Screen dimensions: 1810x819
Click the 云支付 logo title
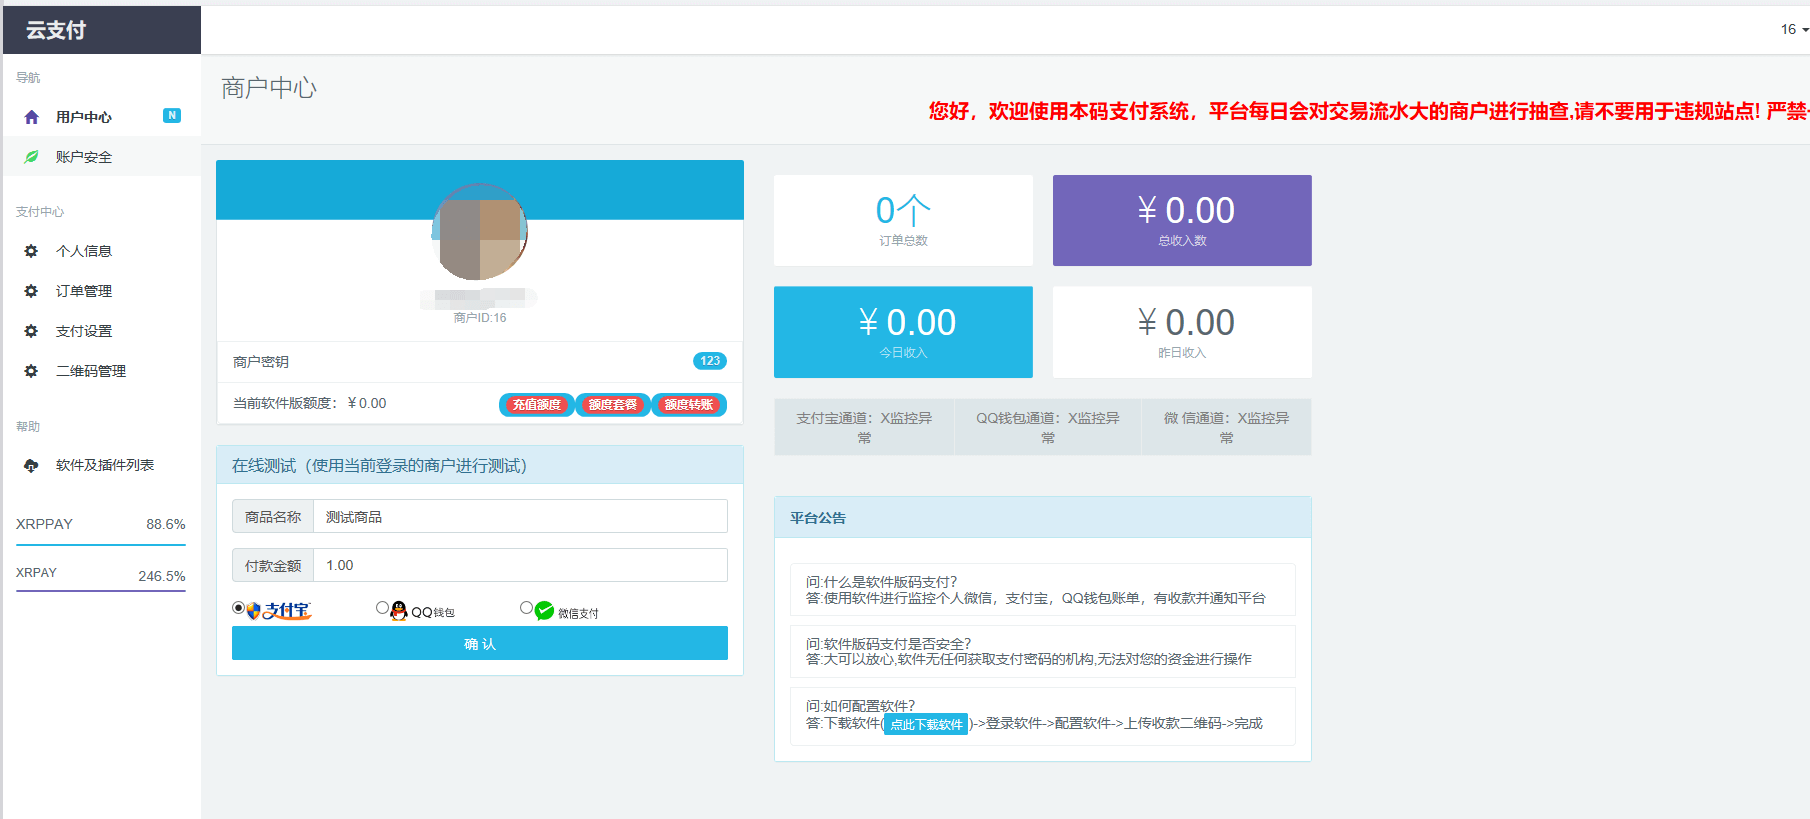[x=56, y=30]
